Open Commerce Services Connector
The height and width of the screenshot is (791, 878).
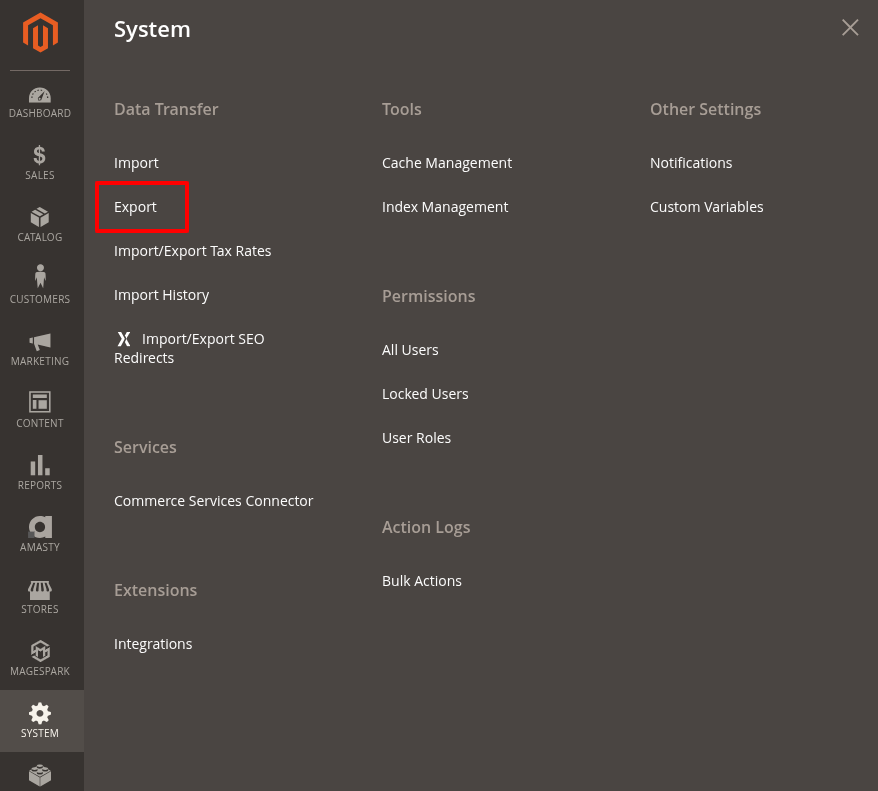213,500
